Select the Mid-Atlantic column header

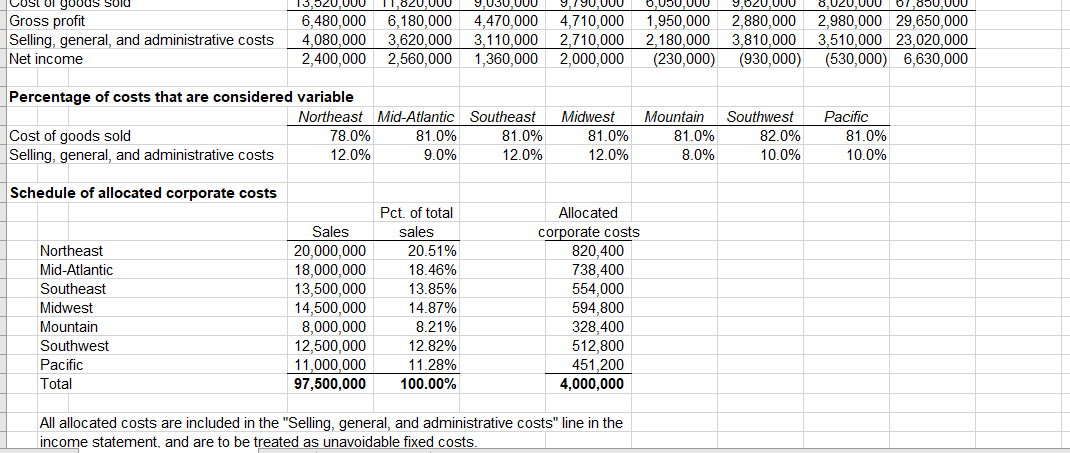416,117
